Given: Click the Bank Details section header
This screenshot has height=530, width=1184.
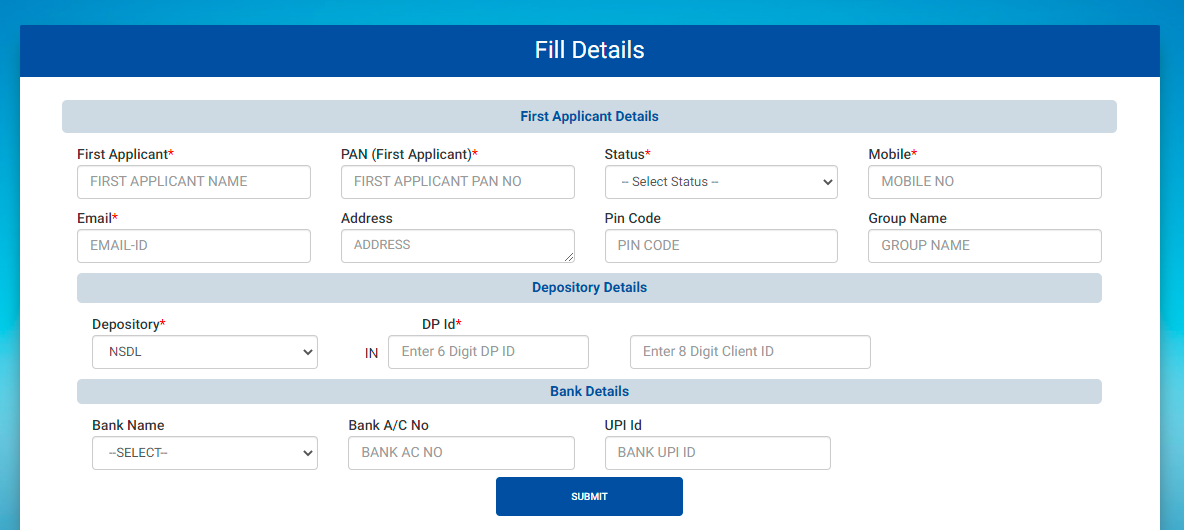Looking at the screenshot, I should (589, 392).
